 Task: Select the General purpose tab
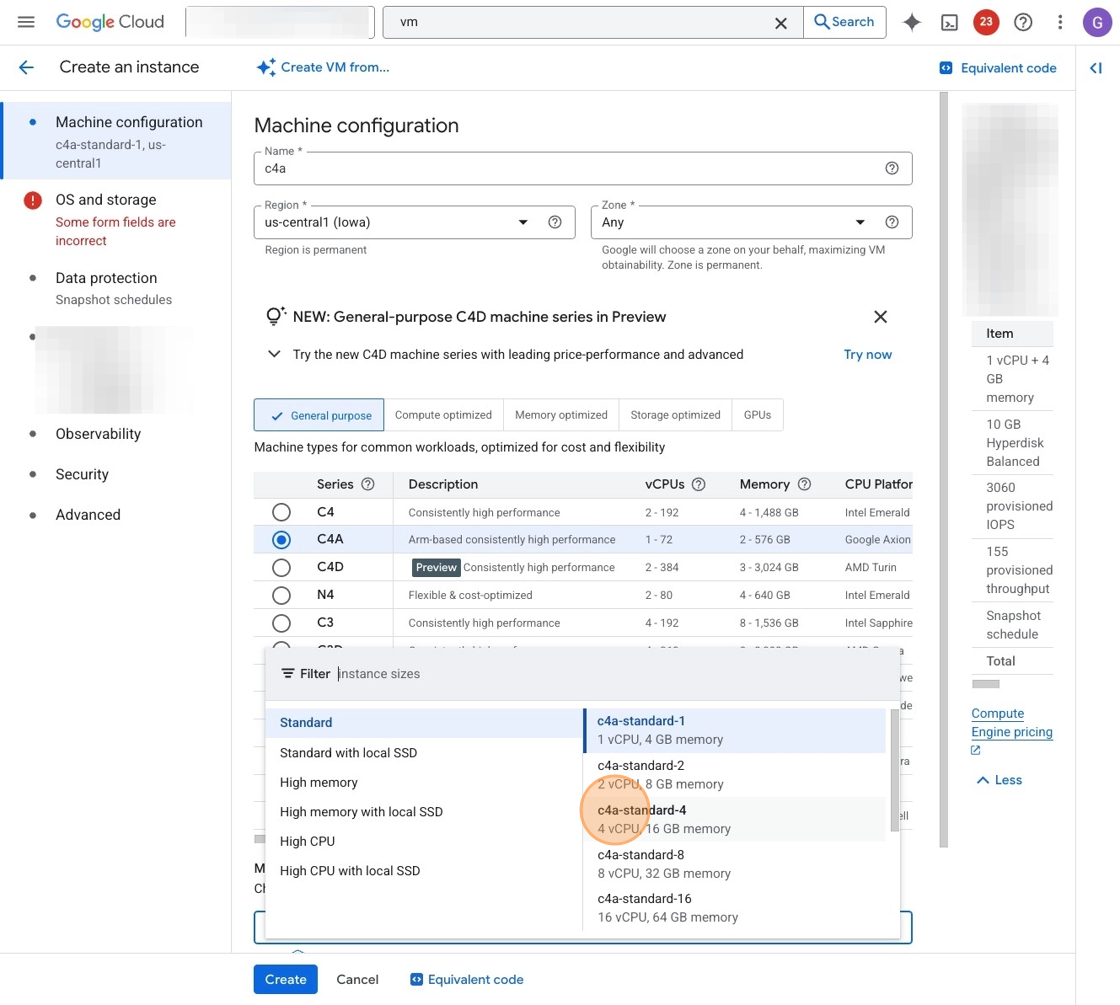tap(319, 415)
